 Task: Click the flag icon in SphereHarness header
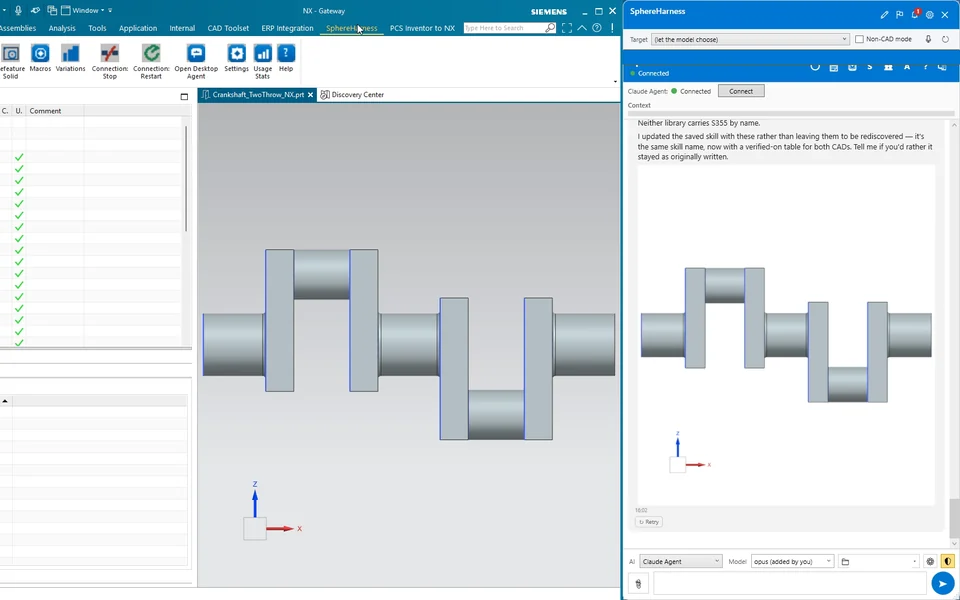pyautogui.click(x=899, y=15)
